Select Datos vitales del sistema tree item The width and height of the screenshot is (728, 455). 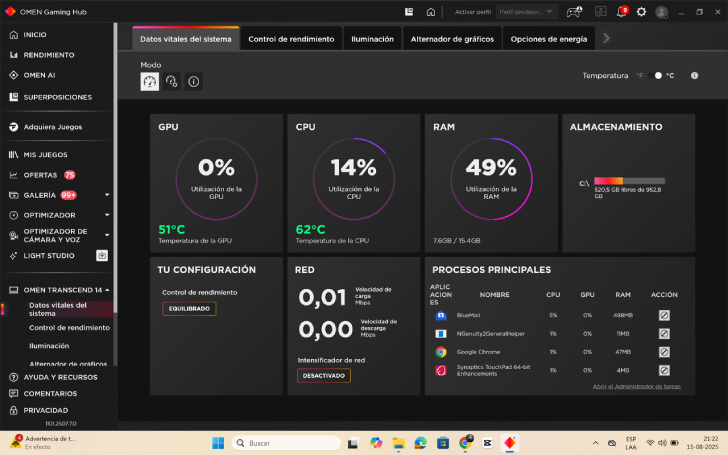coord(58,309)
